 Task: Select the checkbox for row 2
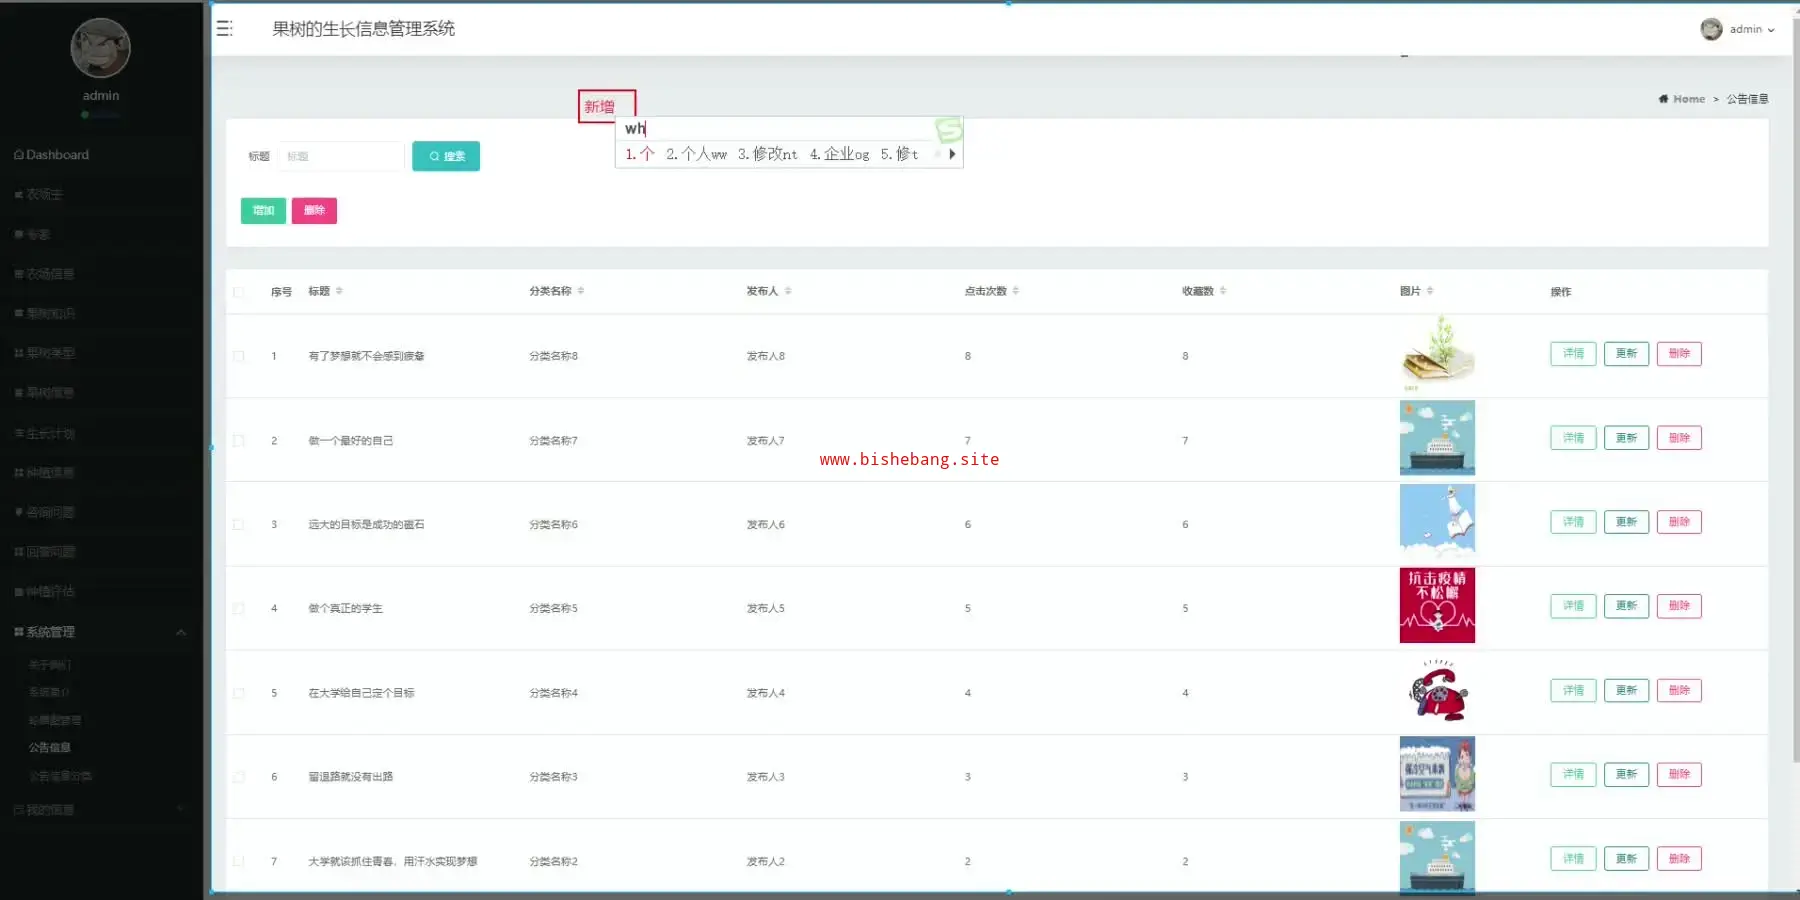click(x=239, y=441)
